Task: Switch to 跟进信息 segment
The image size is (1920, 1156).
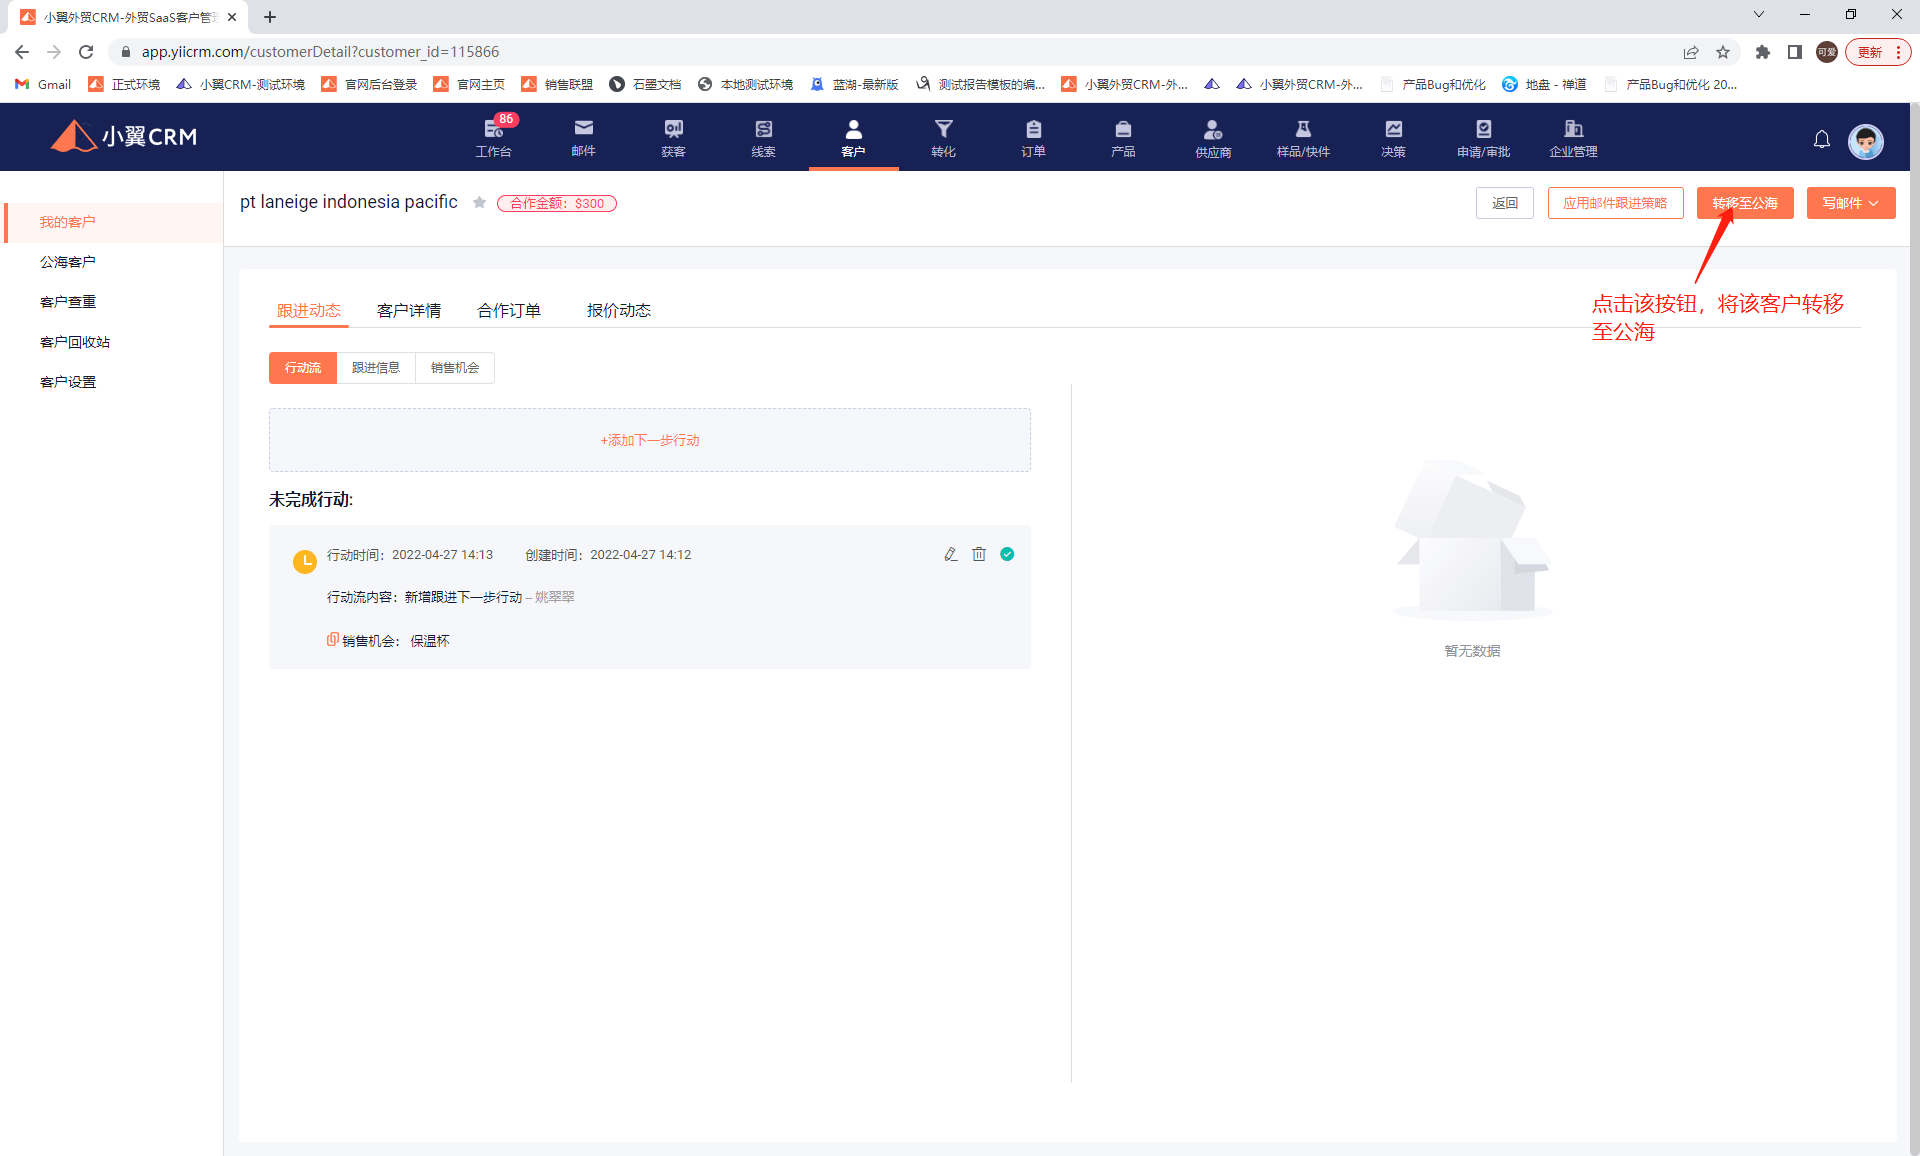Action: [x=376, y=368]
